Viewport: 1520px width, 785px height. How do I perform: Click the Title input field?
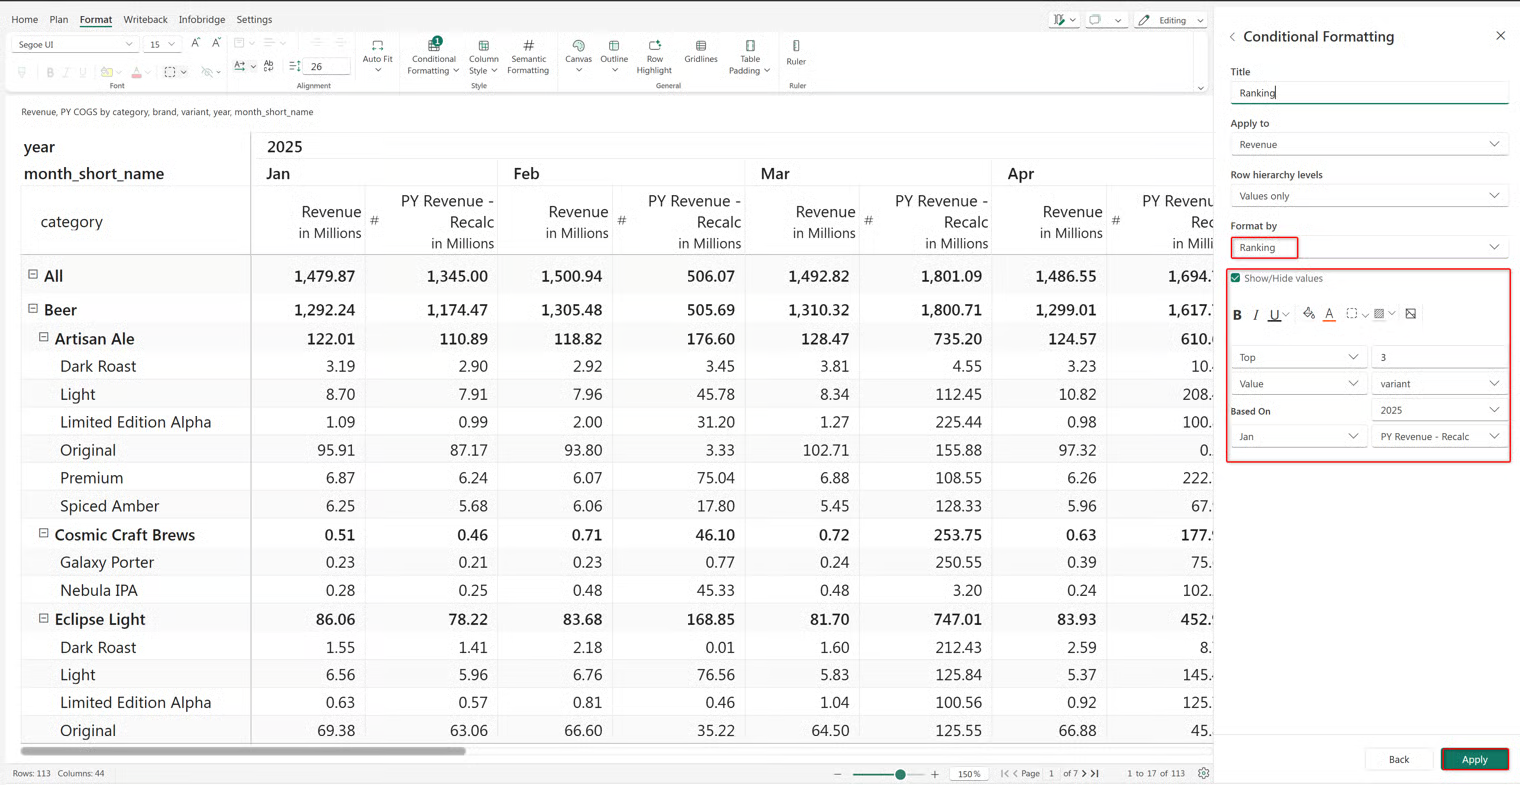[1369, 93]
